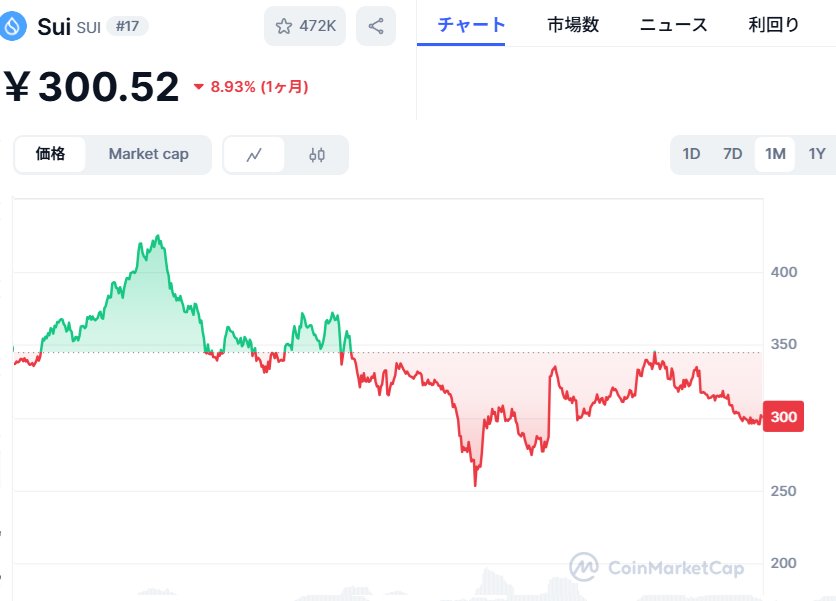Click the #17 rank badge
Screen dimensions: 836x601
pyautogui.click(x=127, y=26)
